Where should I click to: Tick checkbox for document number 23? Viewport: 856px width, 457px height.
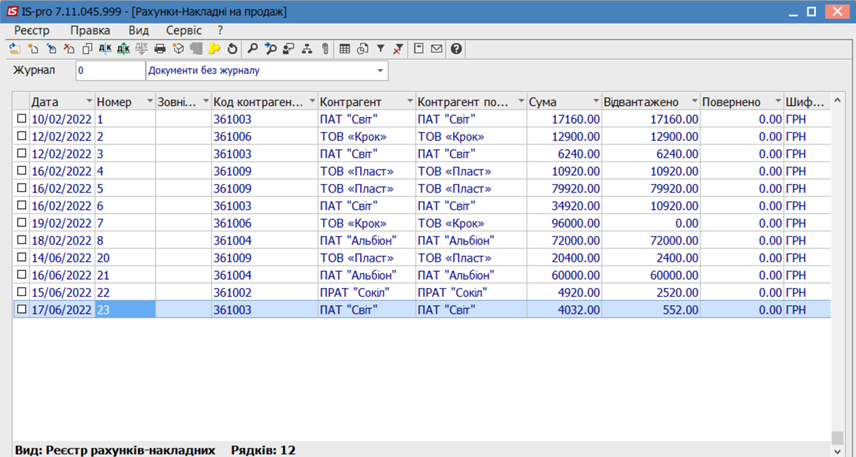(x=21, y=309)
